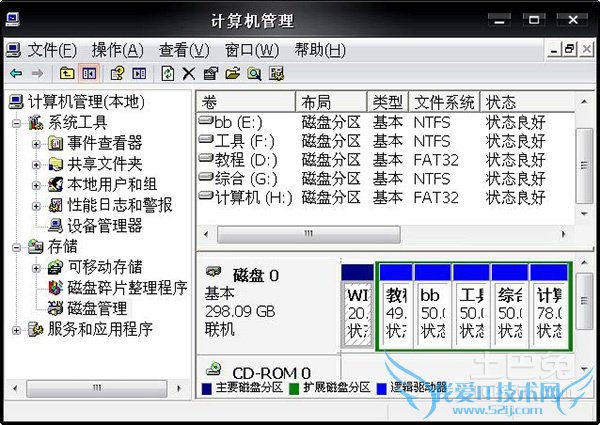
Task: Collapse the 系统工具 tree node
Action: (16, 123)
